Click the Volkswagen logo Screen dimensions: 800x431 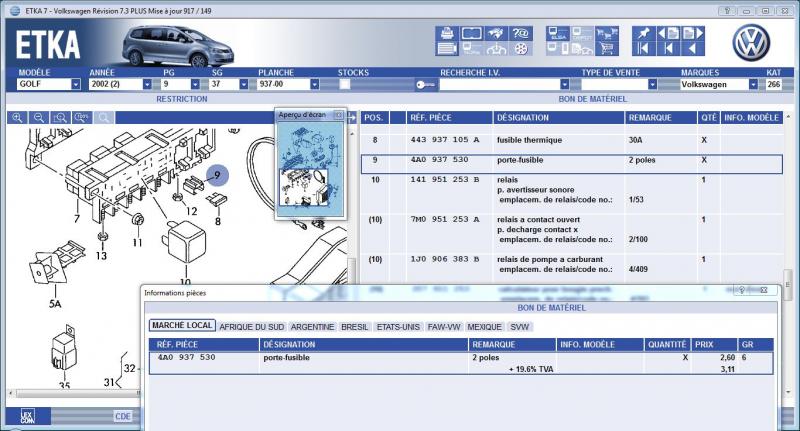click(x=751, y=43)
